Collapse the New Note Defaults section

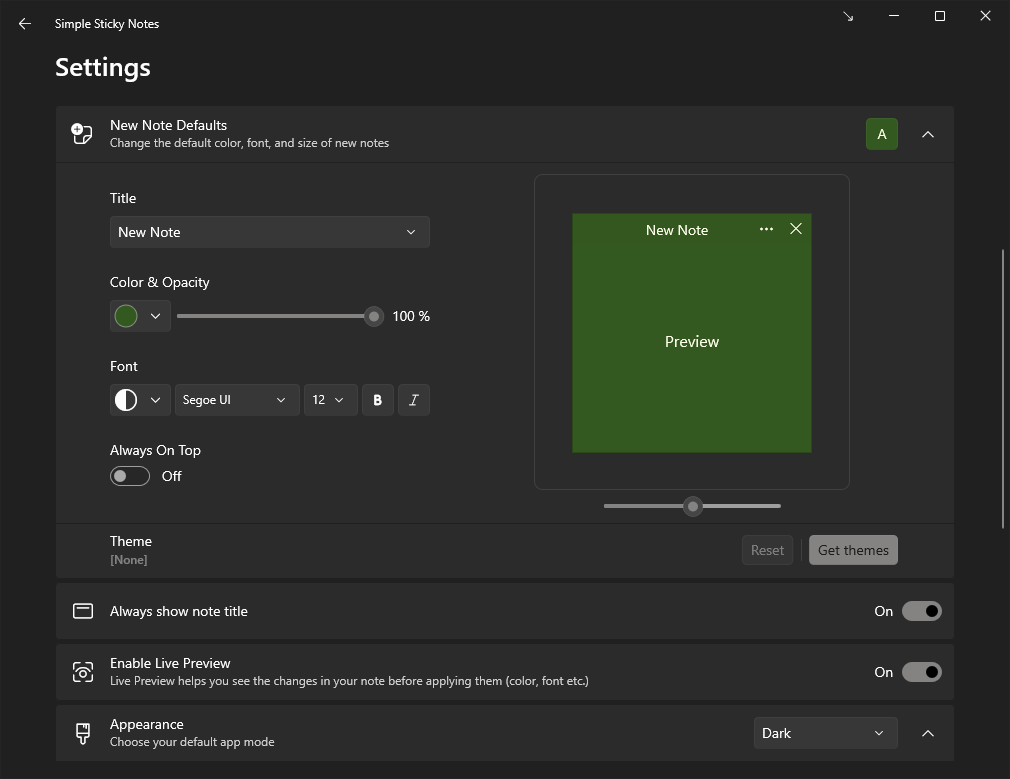(928, 134)
